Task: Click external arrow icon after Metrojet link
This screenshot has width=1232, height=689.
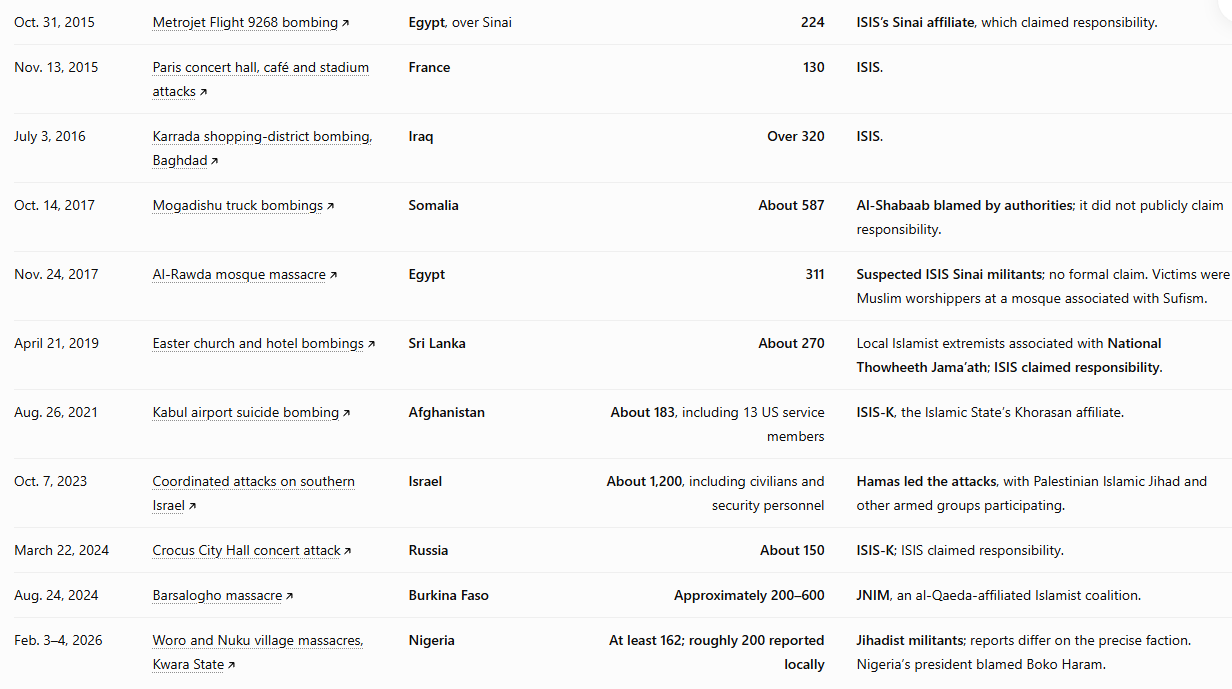Action: [x=346, y=23]
